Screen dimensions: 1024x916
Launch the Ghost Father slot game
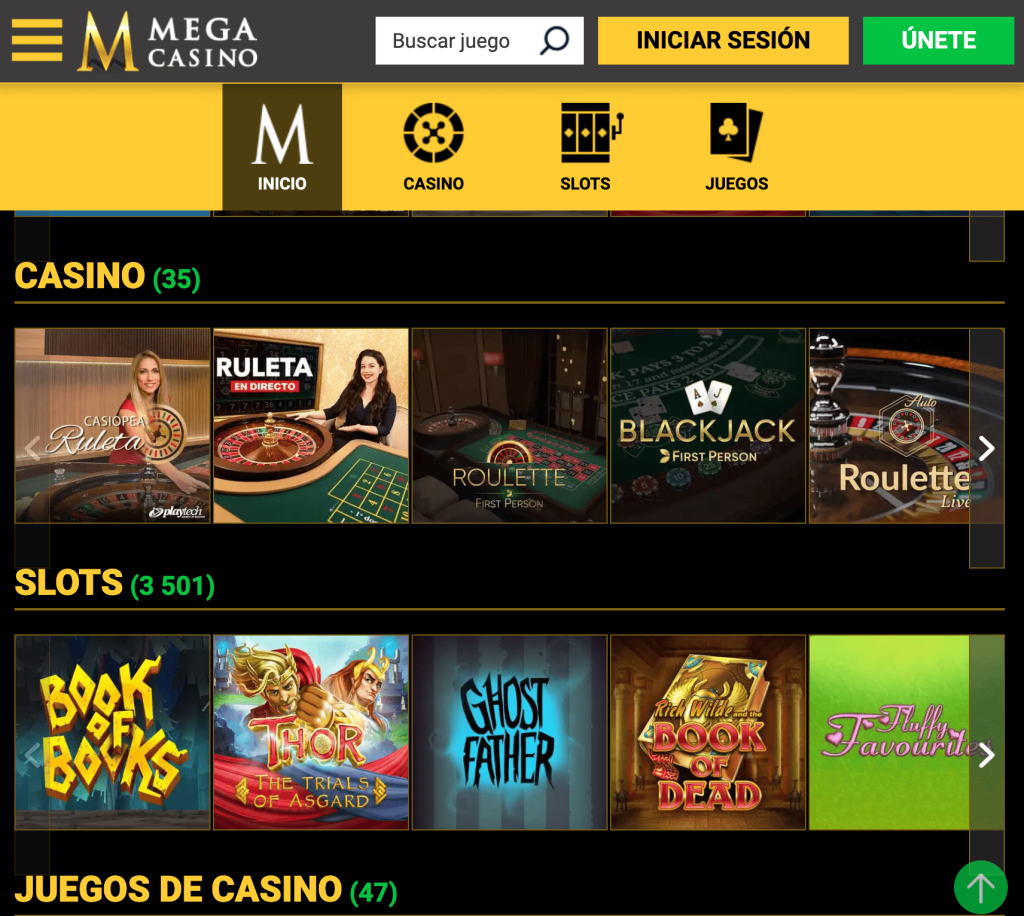click(509, 733)
